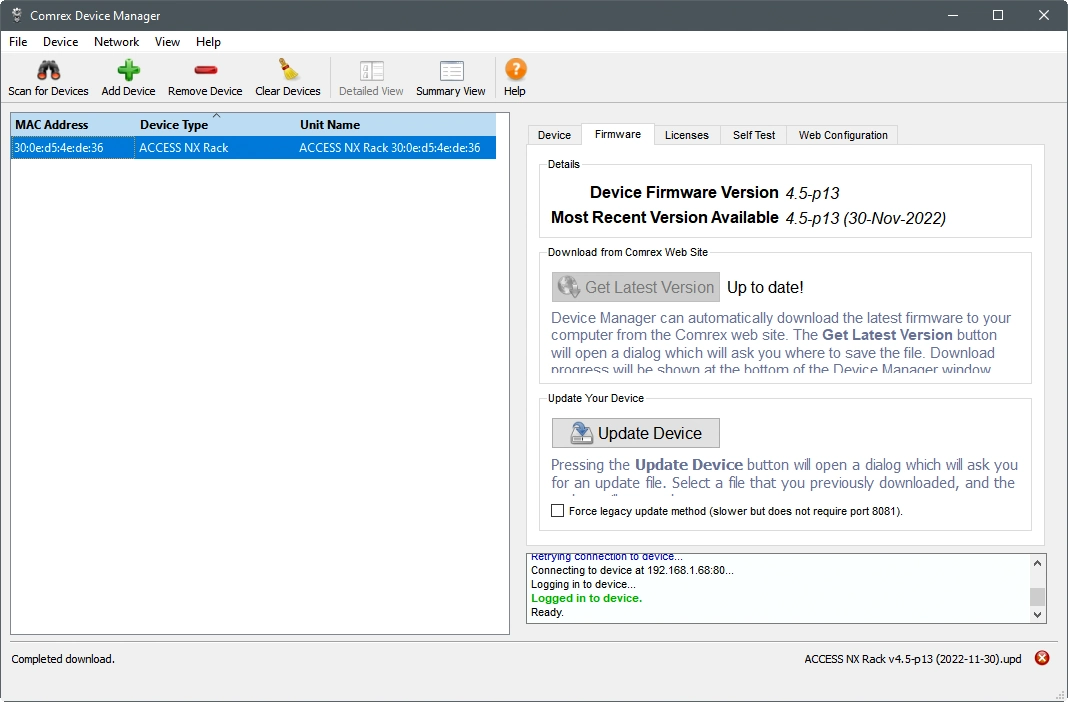
Task: Click the Scan for Devices binoculars icon
Action: pyautogui.click(x=48, y=70)
